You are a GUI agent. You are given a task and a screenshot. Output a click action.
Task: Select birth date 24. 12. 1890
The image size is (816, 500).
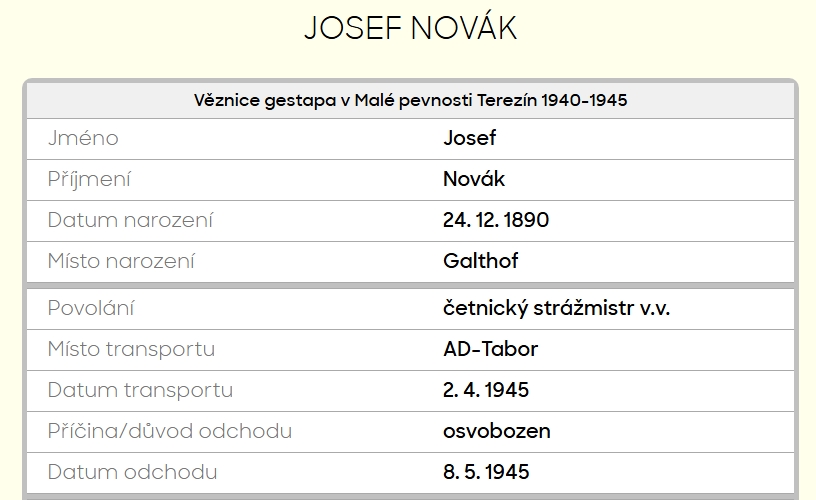(x=496, y=221)
